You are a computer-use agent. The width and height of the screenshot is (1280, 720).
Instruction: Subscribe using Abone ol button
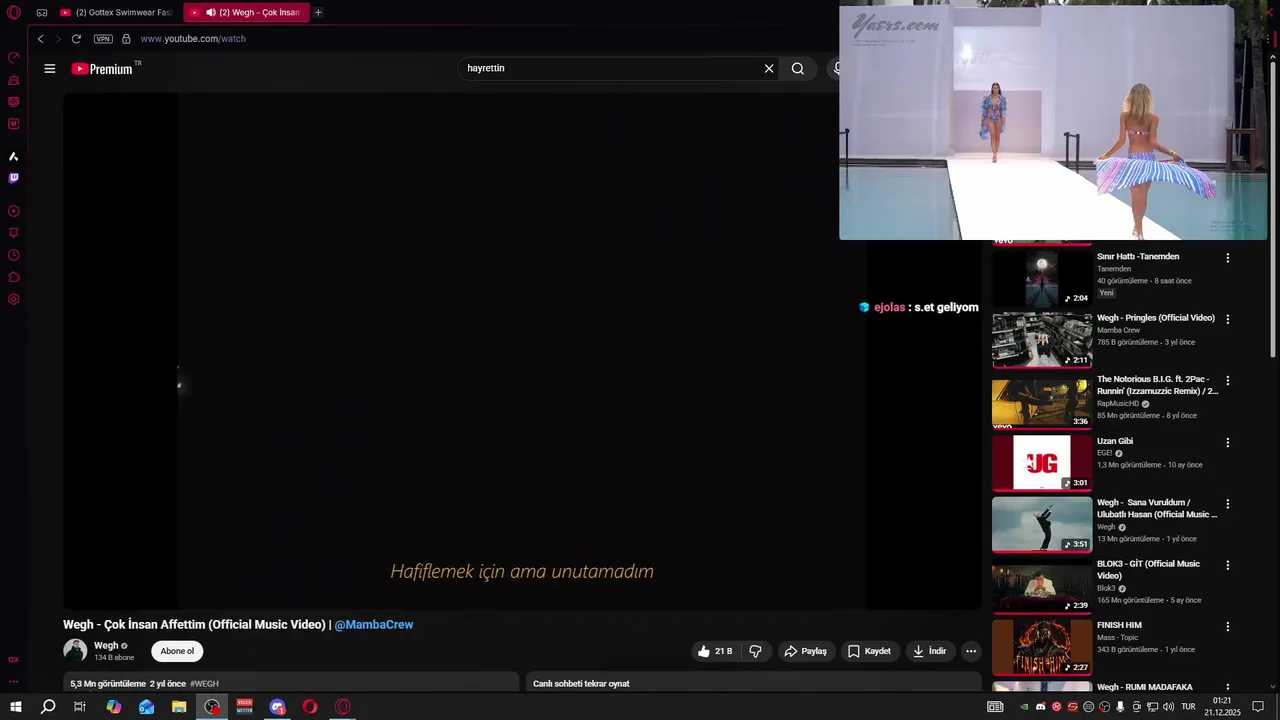177,651
